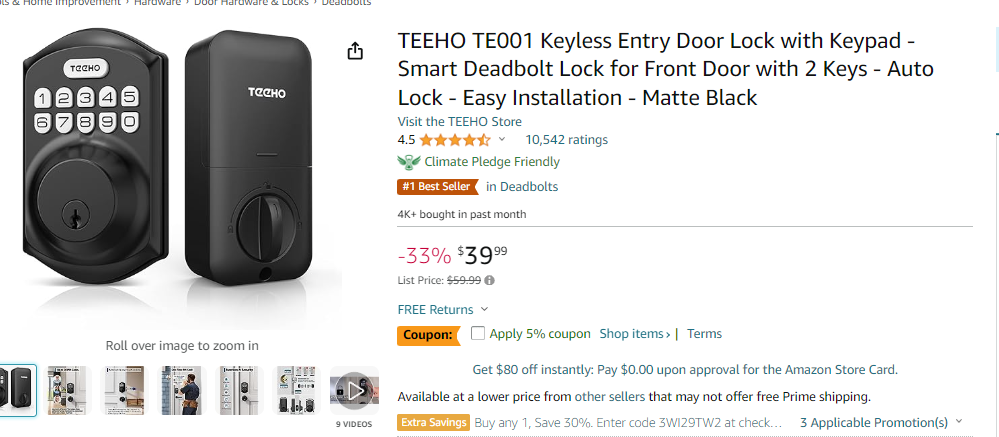Check the Apply 5% coupon checkbox
Viewport: 999px width, 437px height.
click(478, 333)
